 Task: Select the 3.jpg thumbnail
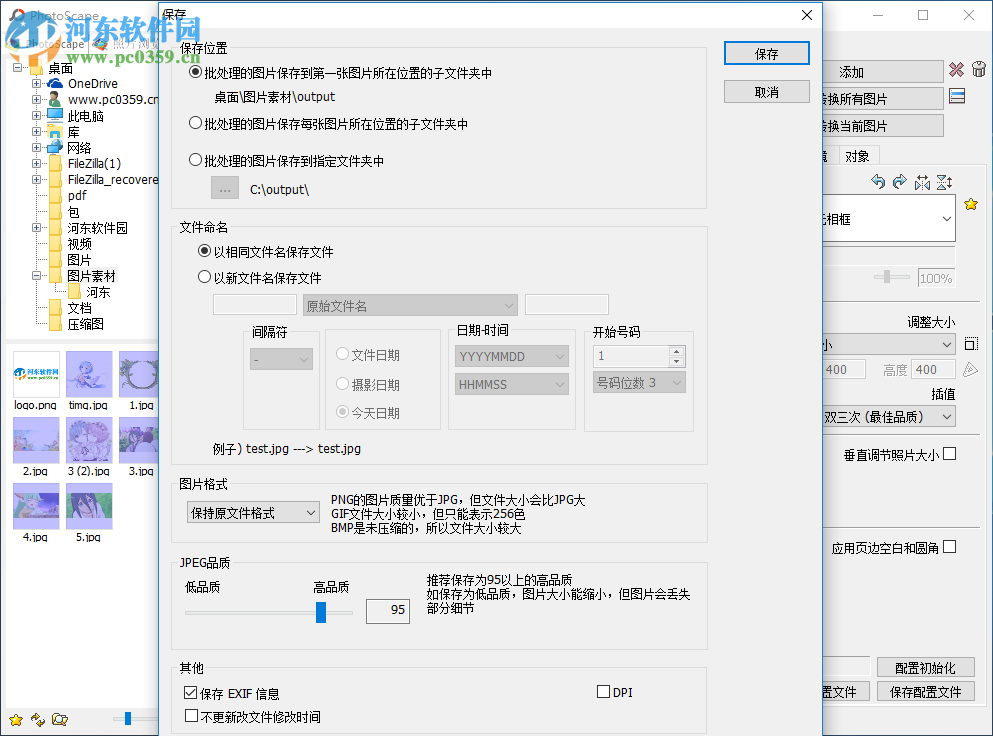[x=138, y=440]
